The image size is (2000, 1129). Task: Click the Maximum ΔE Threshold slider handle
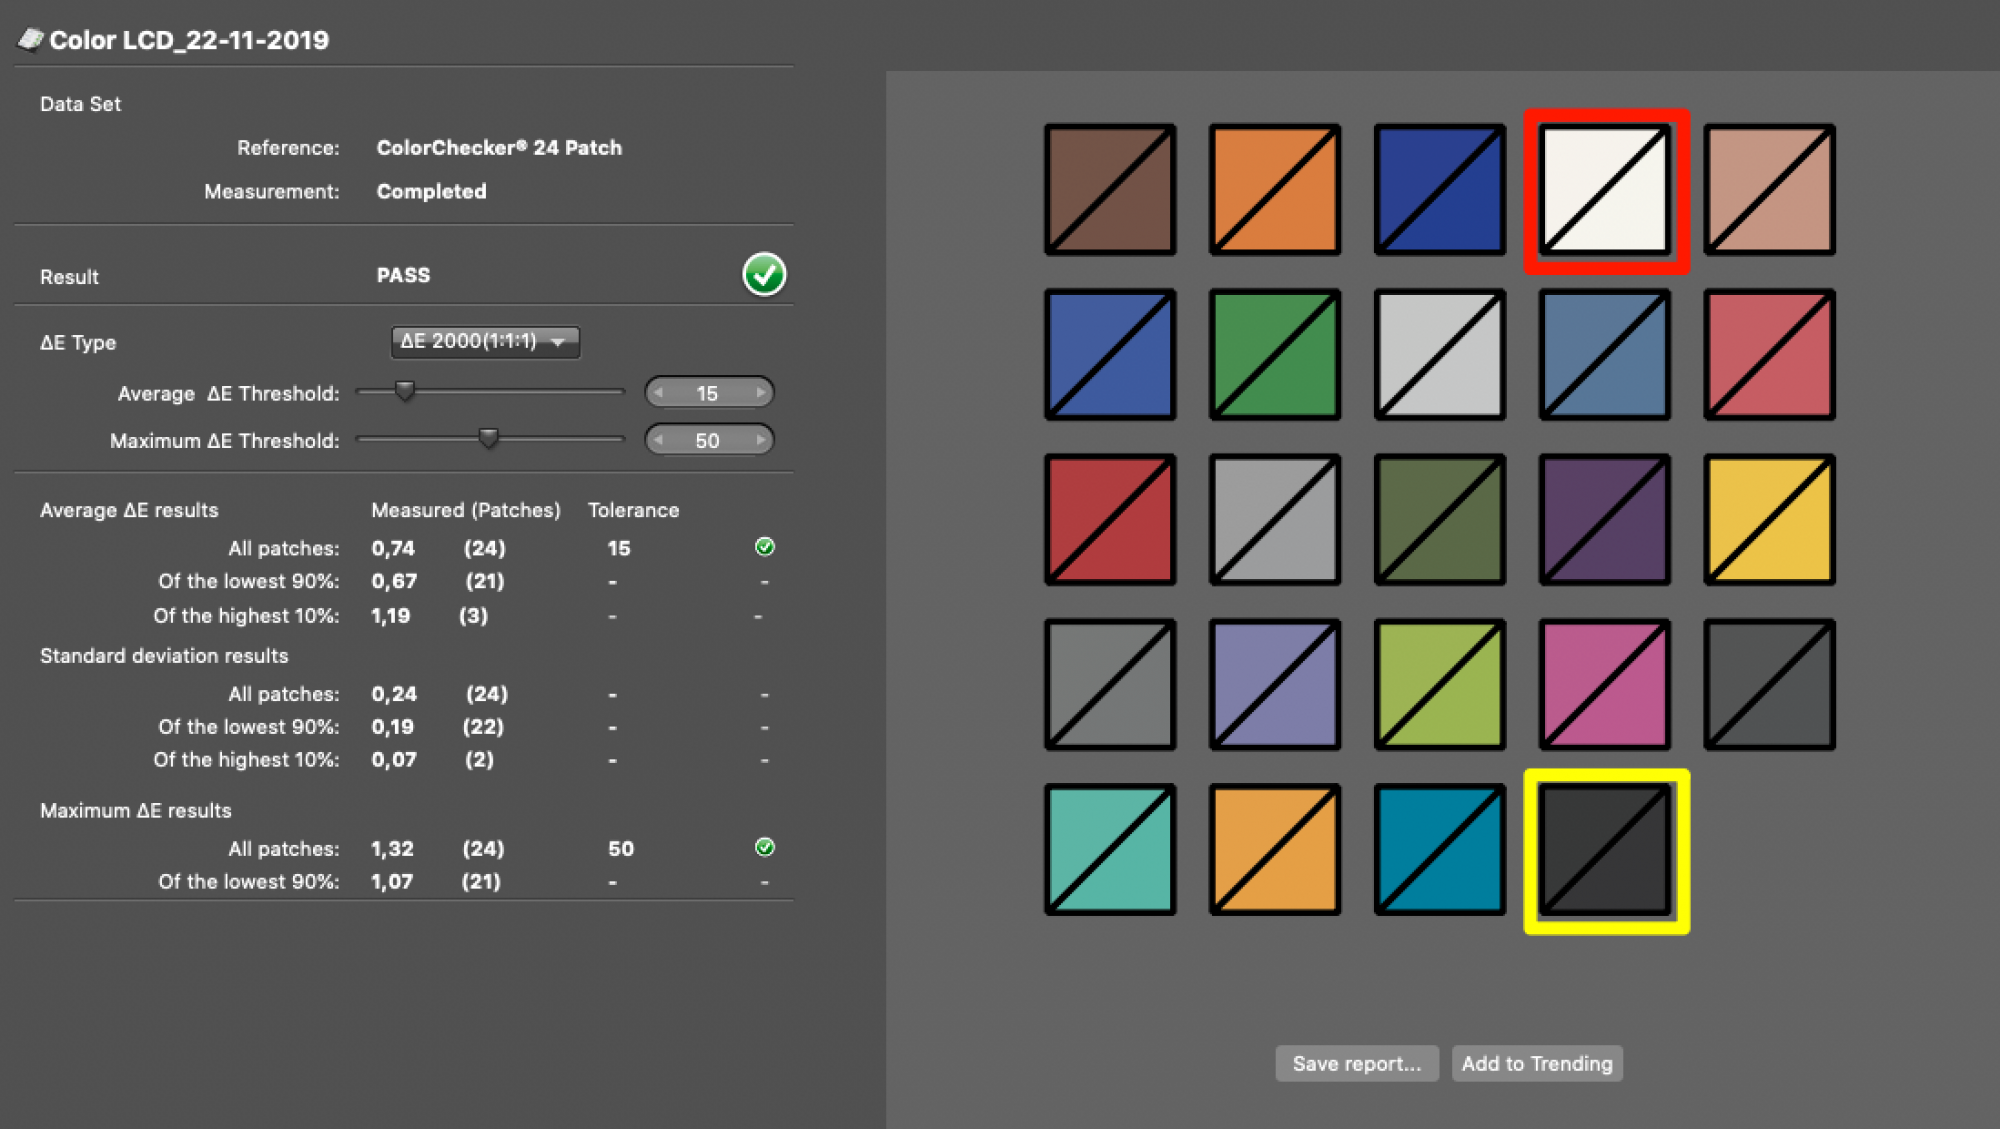coord(488,438)
